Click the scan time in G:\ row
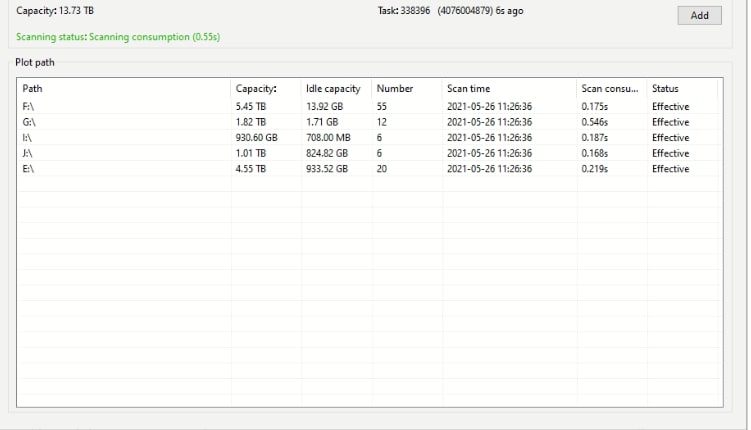The width and height of the screenshot is (751, 430). (x=489, y=122)
